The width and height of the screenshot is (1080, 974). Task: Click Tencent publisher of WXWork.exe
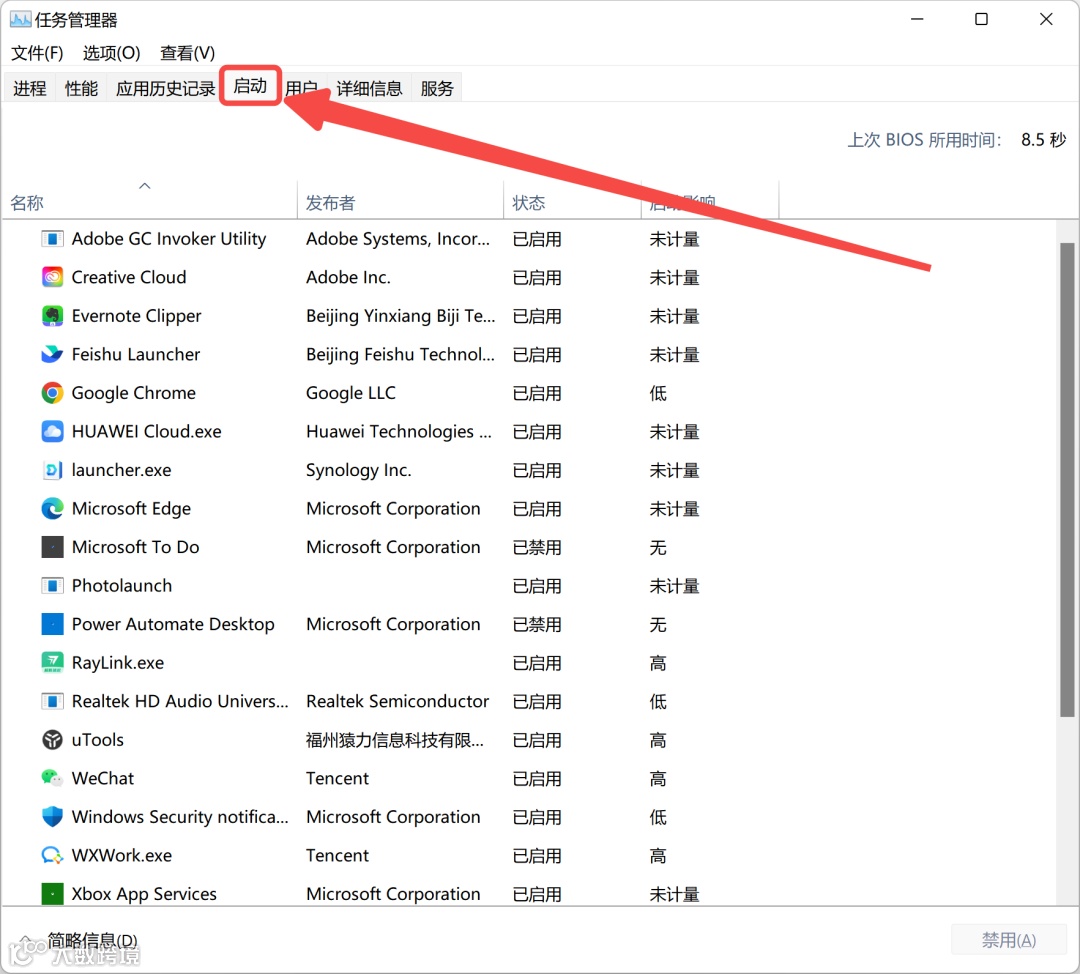[338, 856]
